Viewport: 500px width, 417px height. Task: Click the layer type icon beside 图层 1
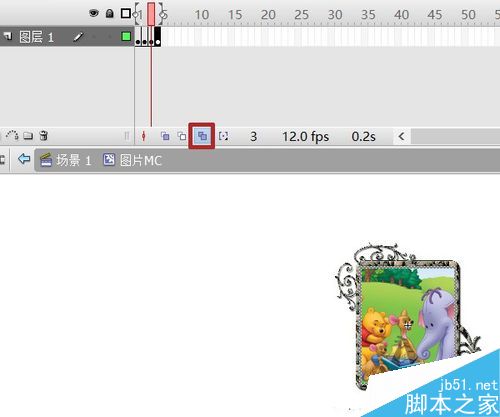pyautogui.click(x=8, y=36)
